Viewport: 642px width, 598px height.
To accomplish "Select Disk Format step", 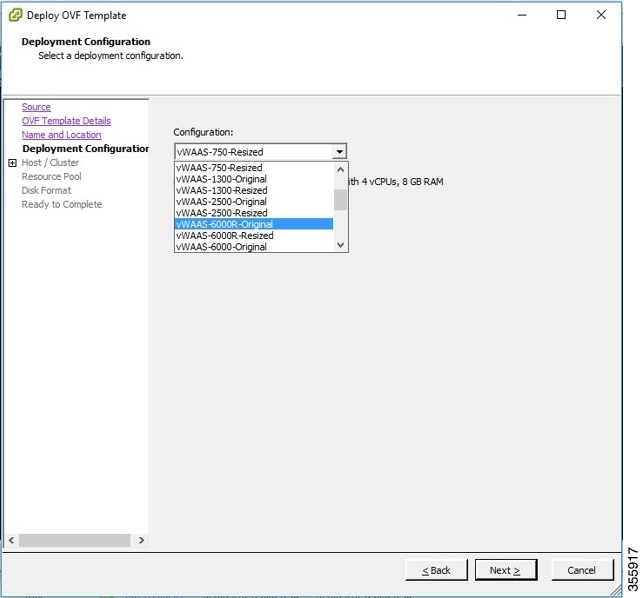I will click(x=46, y=190).
